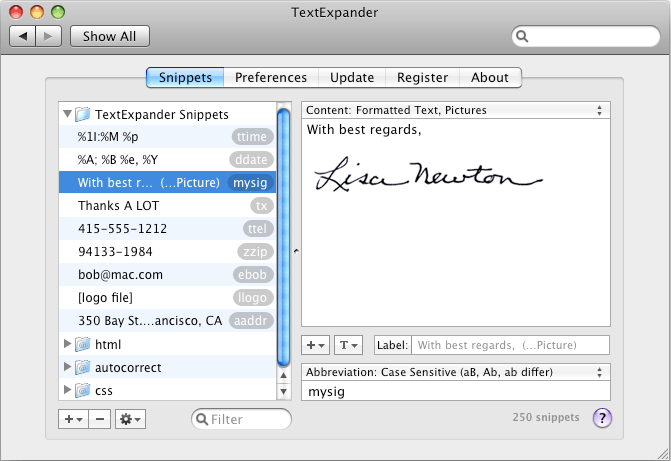Expand the css folder
Image resolution: width=671 pixels, height=461 pixels.
67,390
